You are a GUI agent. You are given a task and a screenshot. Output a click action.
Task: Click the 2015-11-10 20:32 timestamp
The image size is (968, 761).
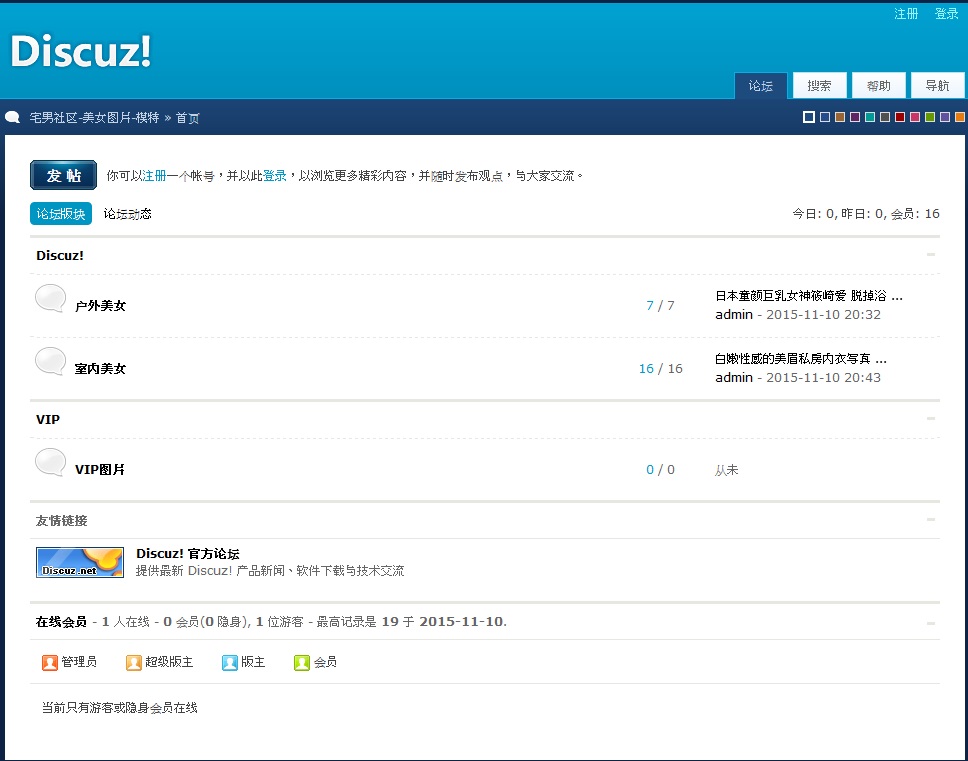pyautogui.click(x=824, y=315)
